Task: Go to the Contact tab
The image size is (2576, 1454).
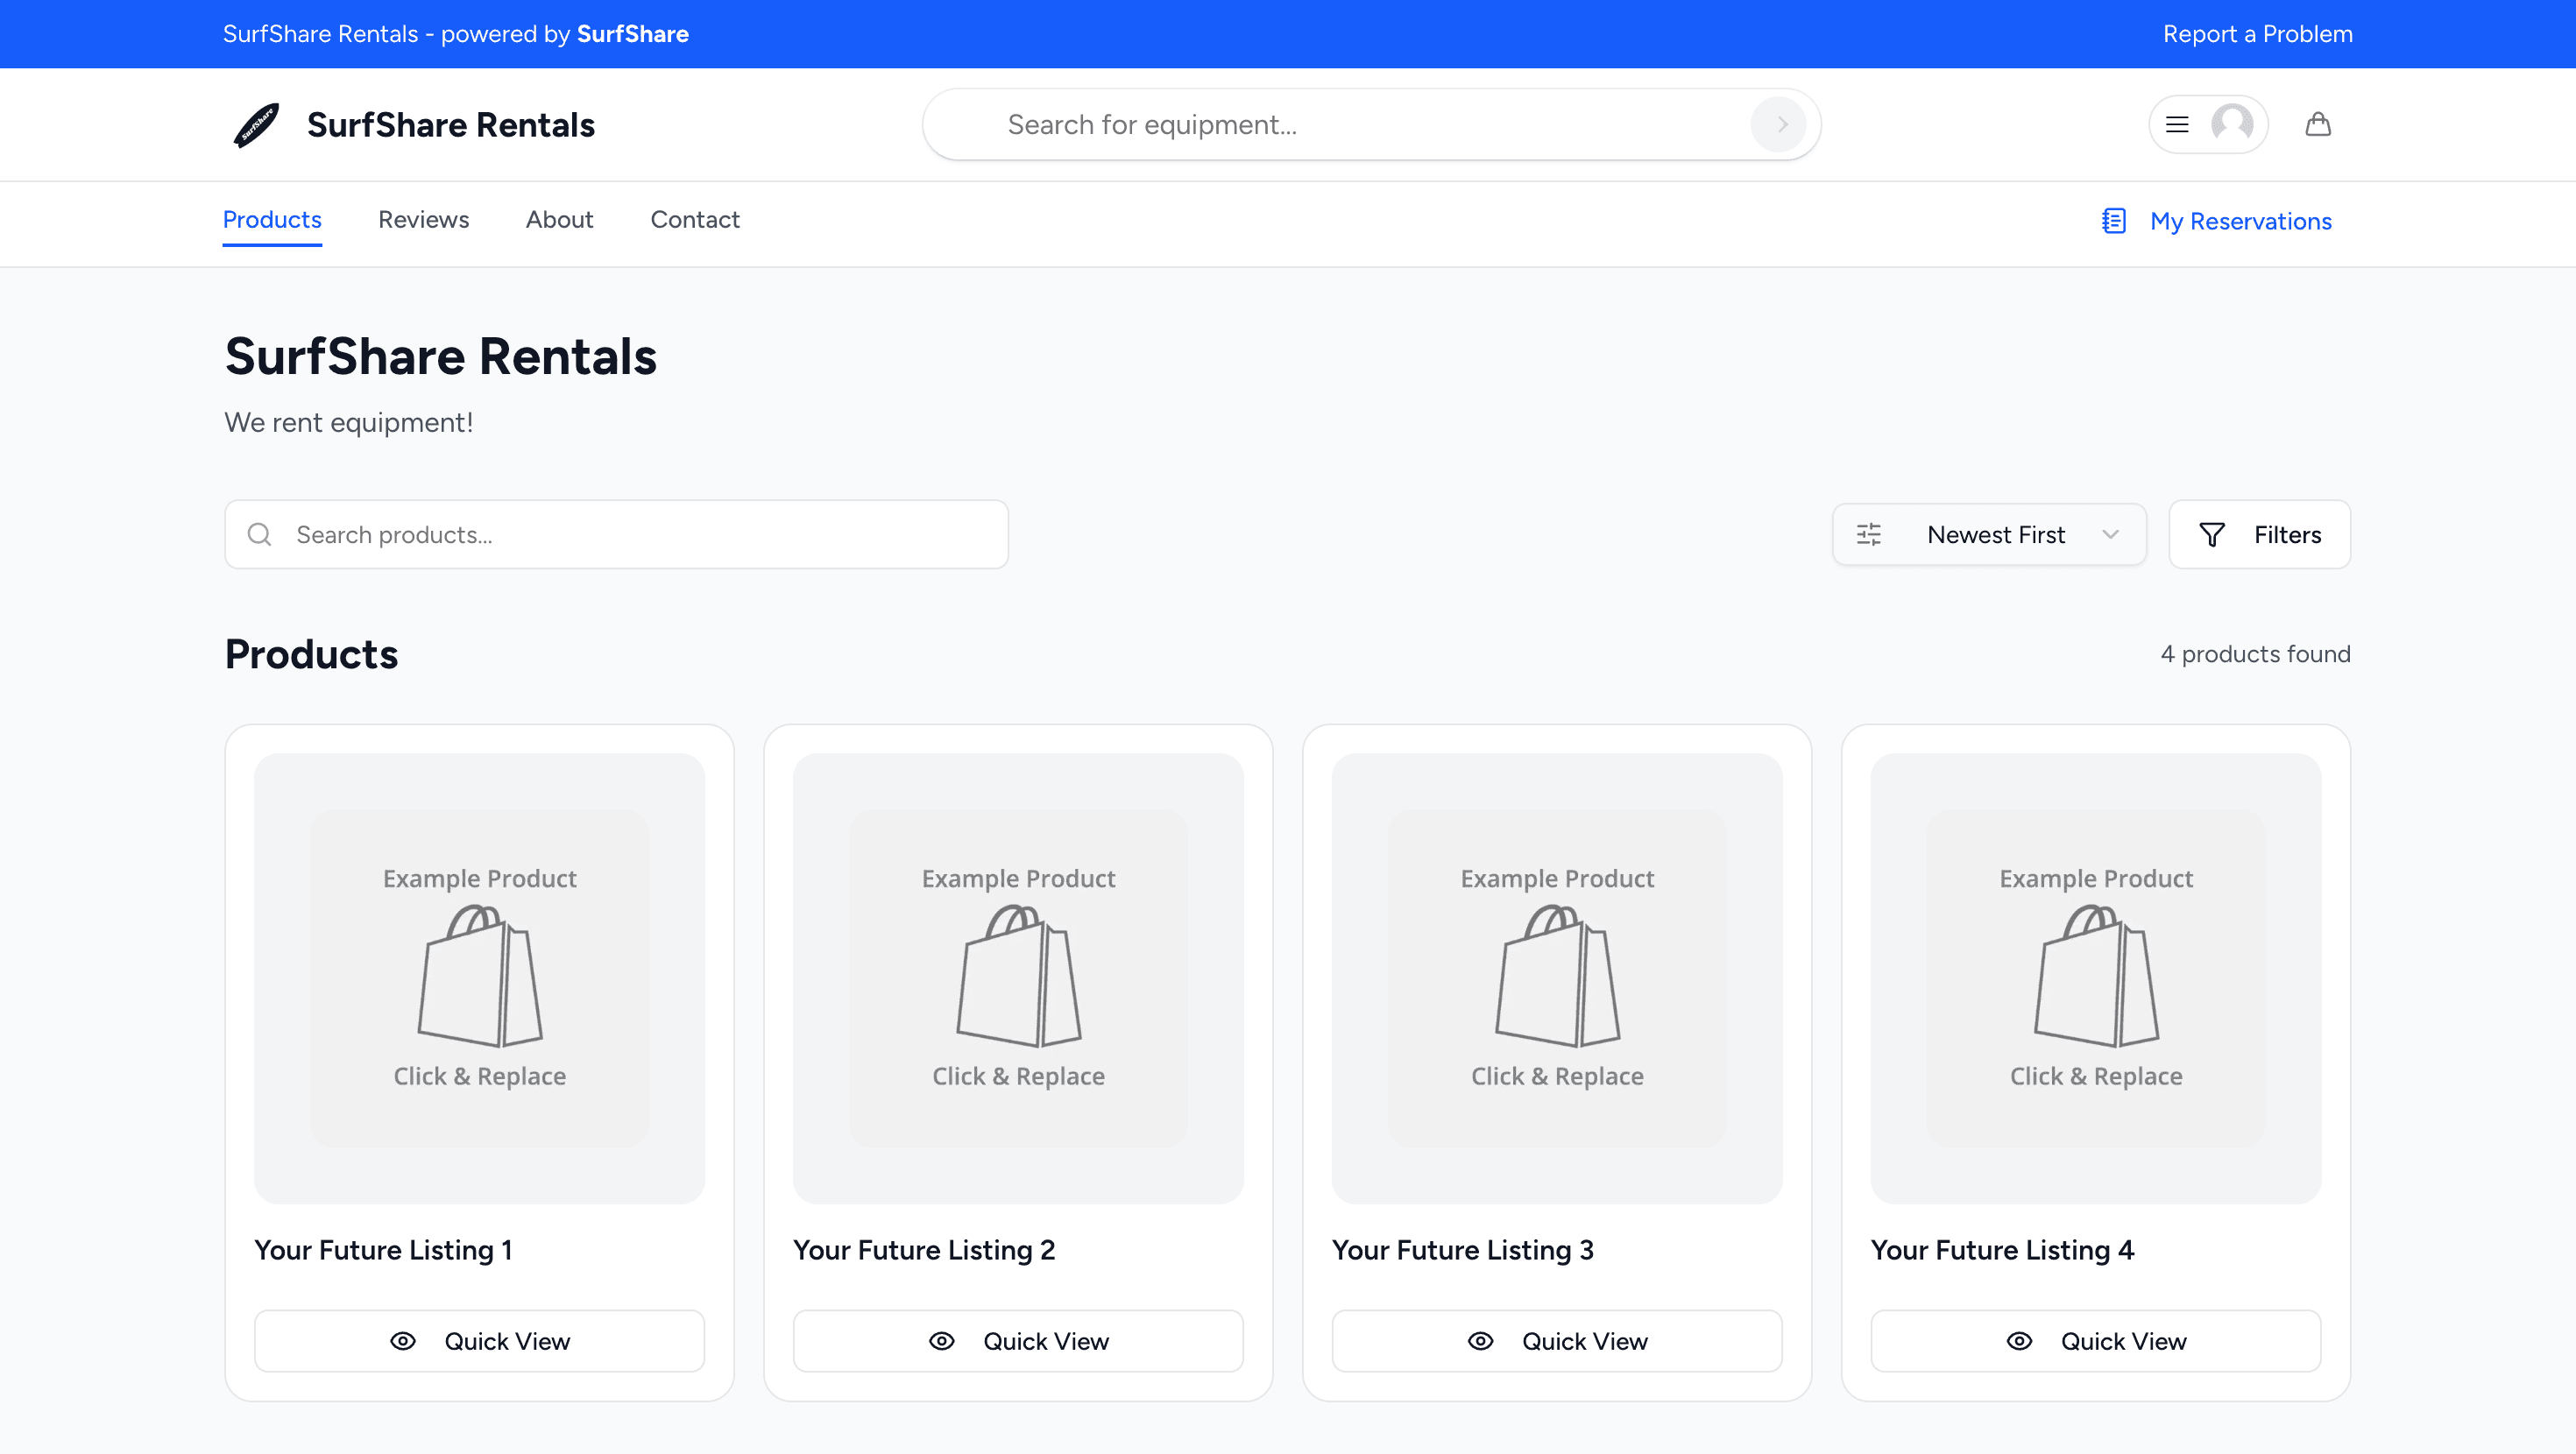Action: pos(694,220)
